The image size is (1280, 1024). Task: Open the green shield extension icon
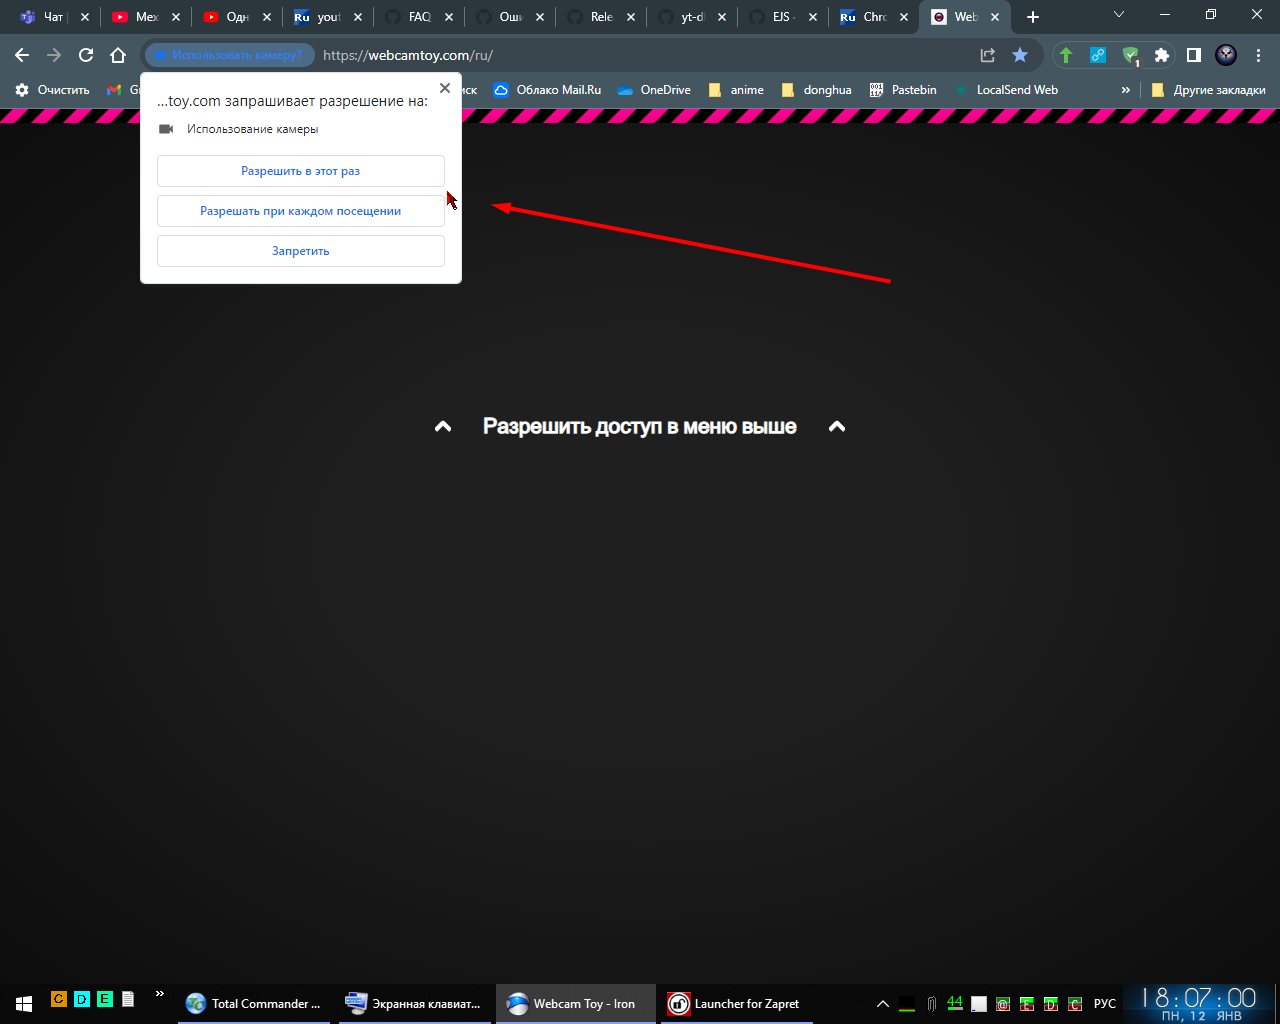pos(1130,55)
